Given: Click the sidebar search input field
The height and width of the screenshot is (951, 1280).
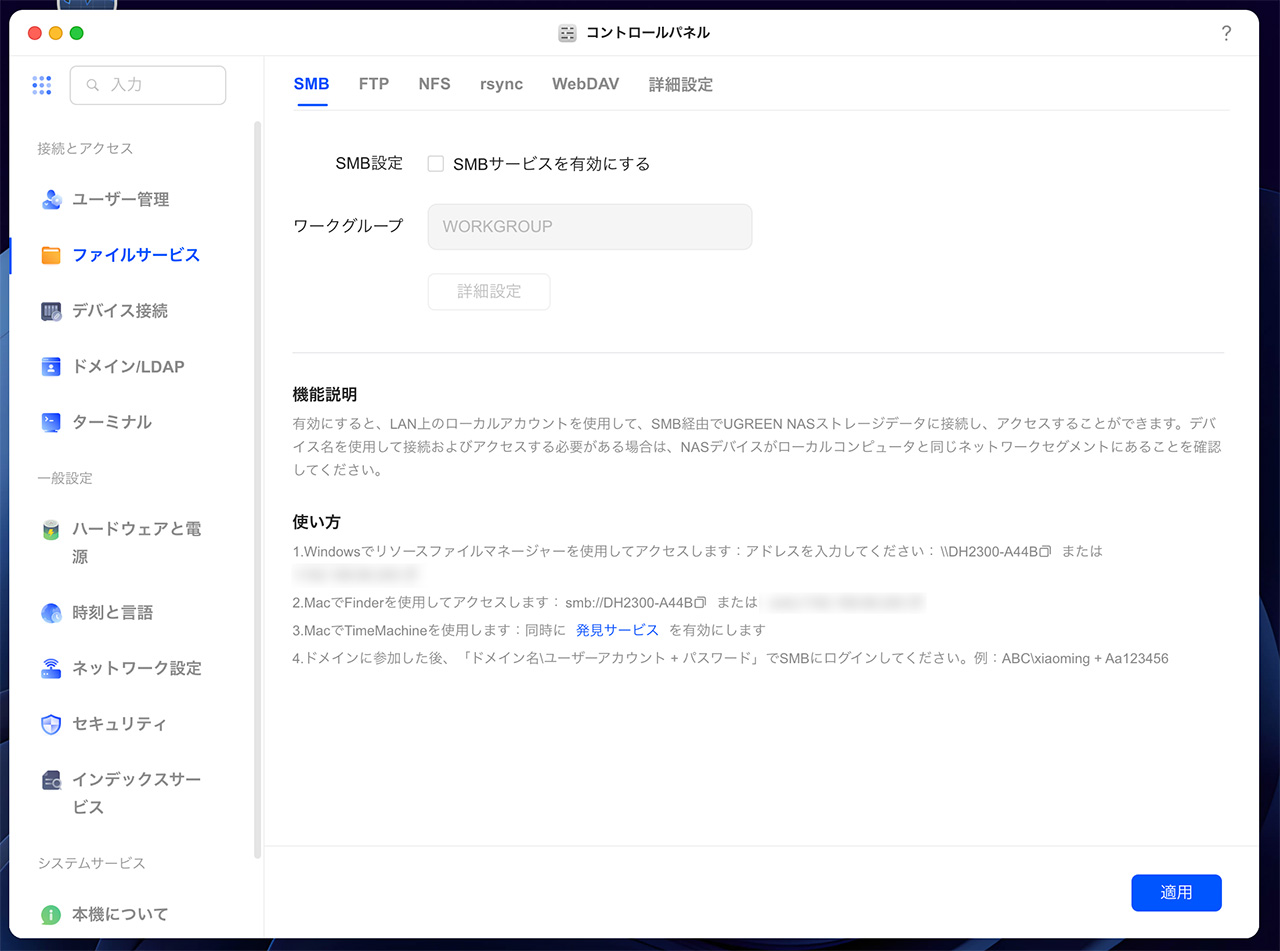Looking at the screenshot, I should pyautogui.click(x=147, y=85).
